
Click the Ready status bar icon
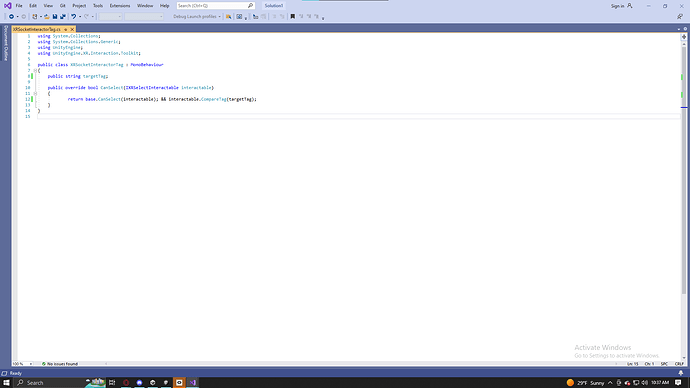click(x=4, y=373)
